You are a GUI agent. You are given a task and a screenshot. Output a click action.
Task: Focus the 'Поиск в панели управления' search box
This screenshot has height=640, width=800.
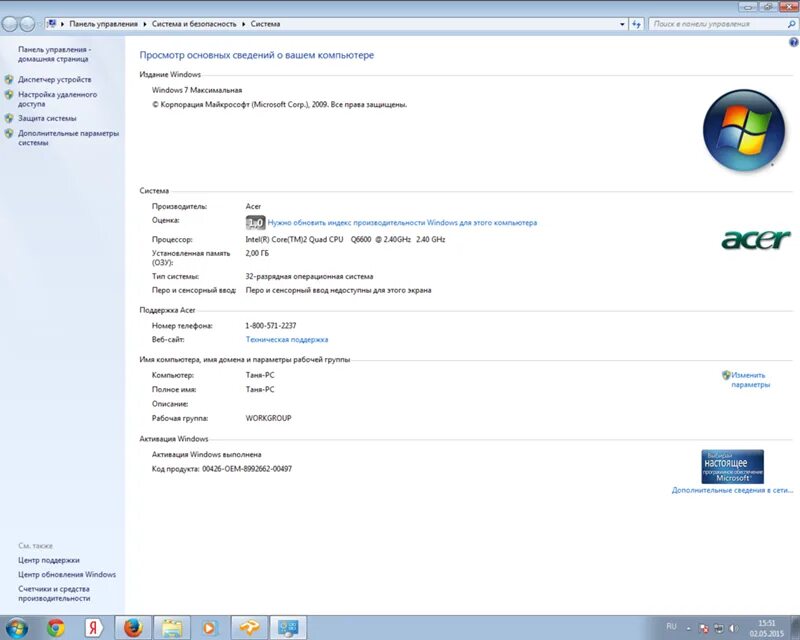click(x=719, y=24)
